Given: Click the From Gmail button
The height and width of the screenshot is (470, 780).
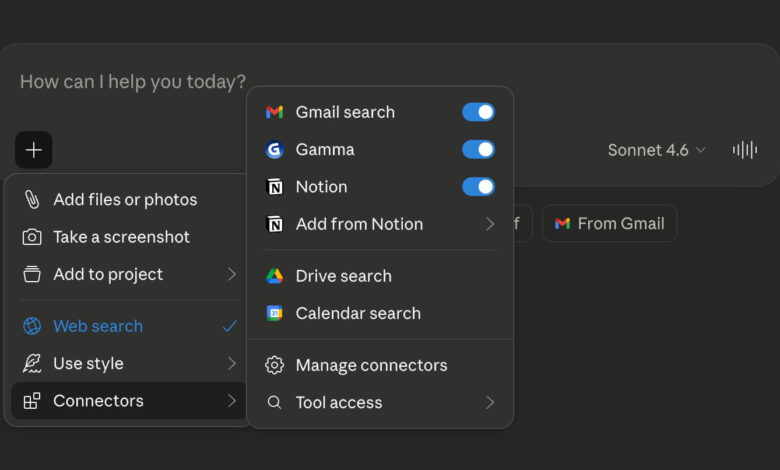Looking at the screenshot, I should [609, 223].
